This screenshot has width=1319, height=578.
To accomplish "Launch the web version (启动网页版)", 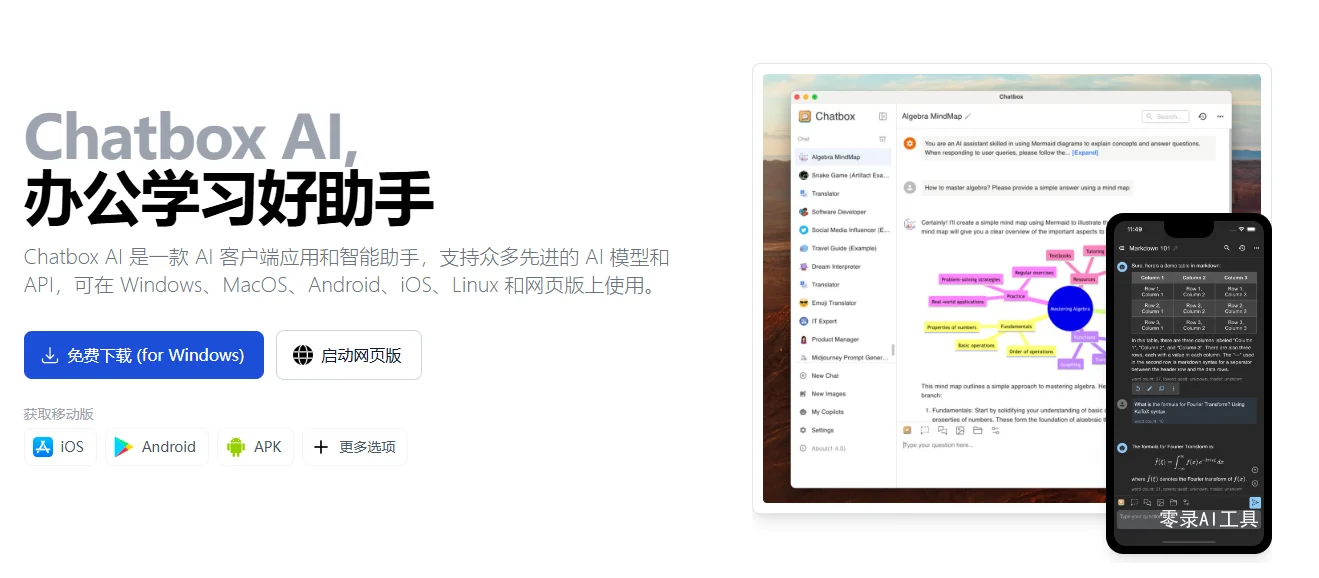I will pos(349,355).
